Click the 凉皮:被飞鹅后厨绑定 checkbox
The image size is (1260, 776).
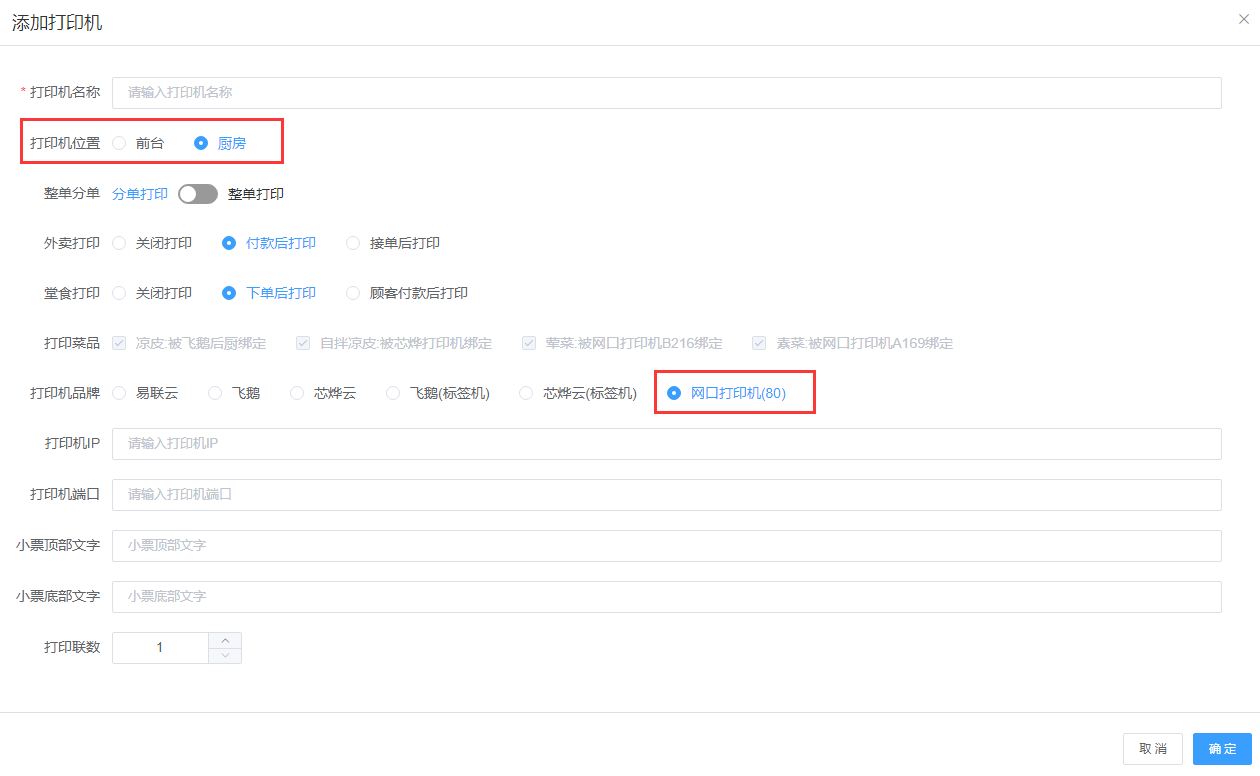(119, 343)
